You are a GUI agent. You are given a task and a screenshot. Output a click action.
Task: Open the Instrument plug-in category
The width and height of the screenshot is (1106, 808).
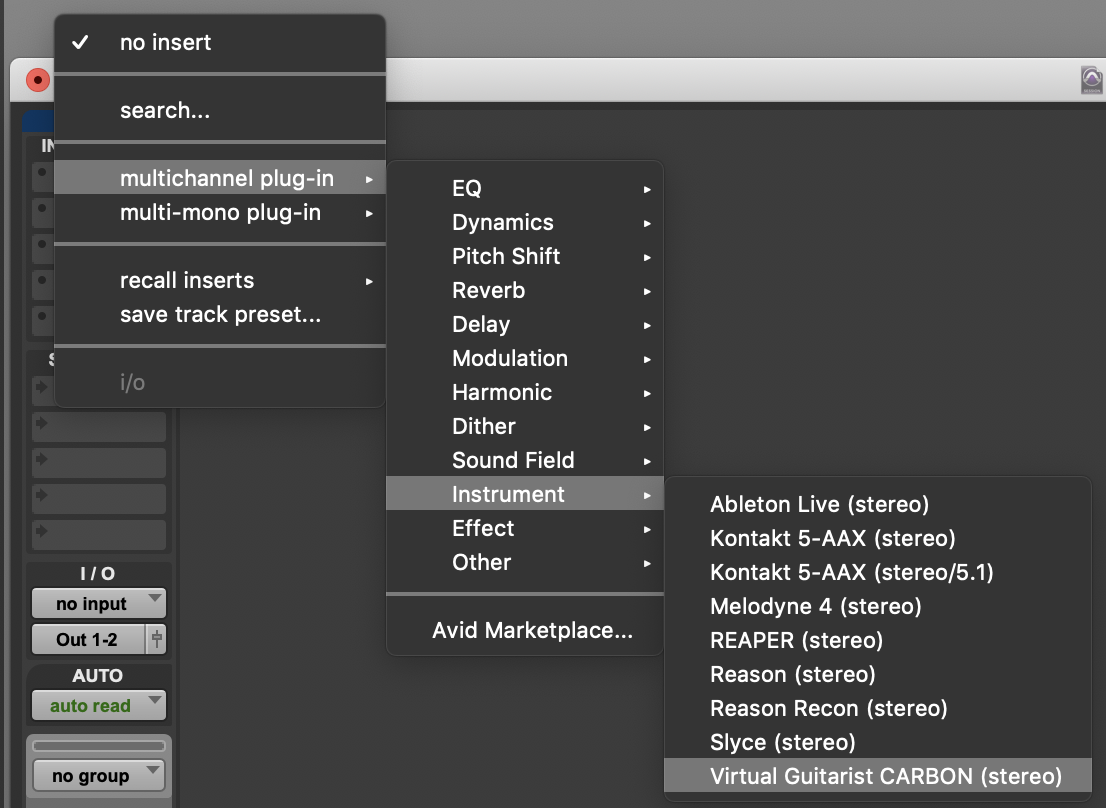(x=525, y=494)
